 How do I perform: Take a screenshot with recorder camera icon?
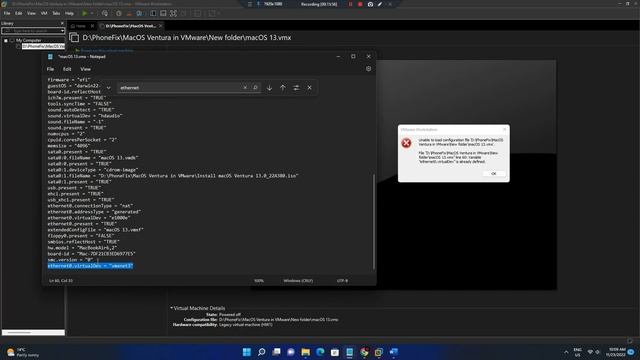click(x=370, y=4)
